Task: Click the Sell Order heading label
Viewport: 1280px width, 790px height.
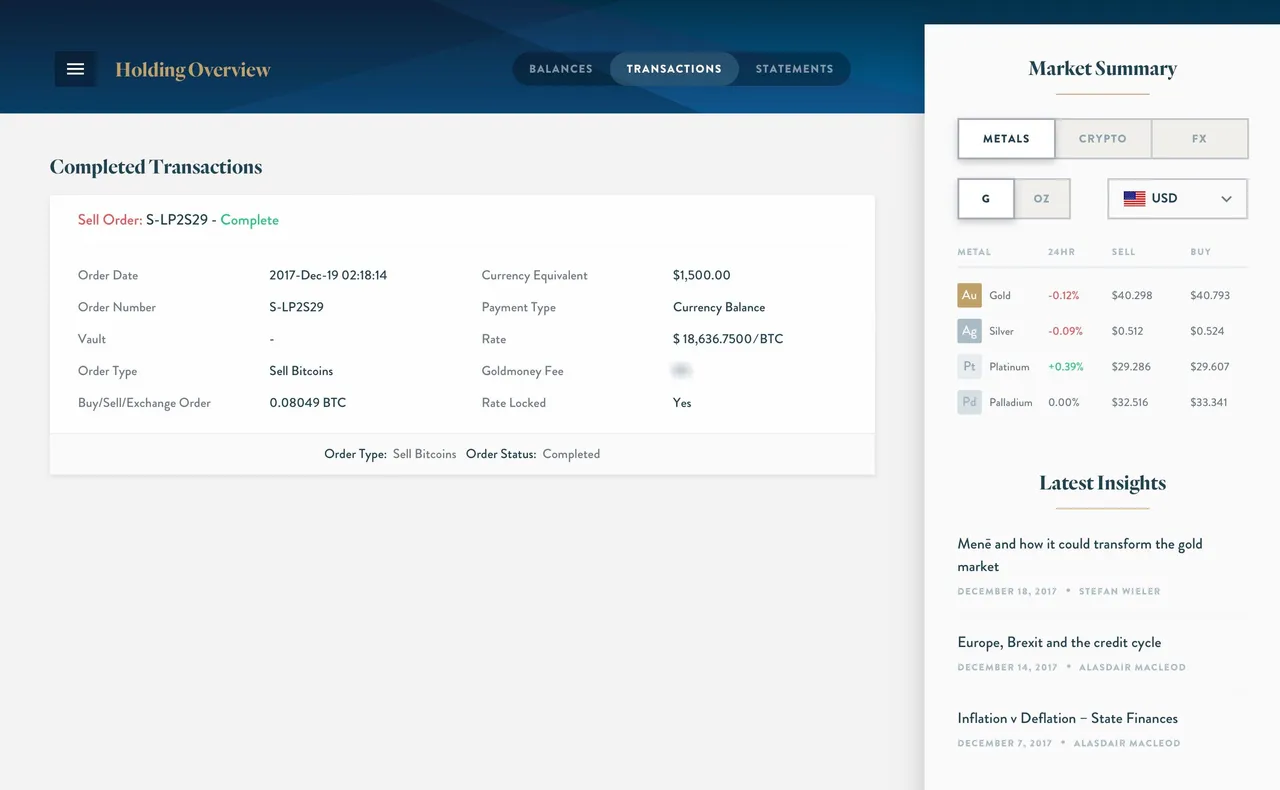Action: pos(110,220)
